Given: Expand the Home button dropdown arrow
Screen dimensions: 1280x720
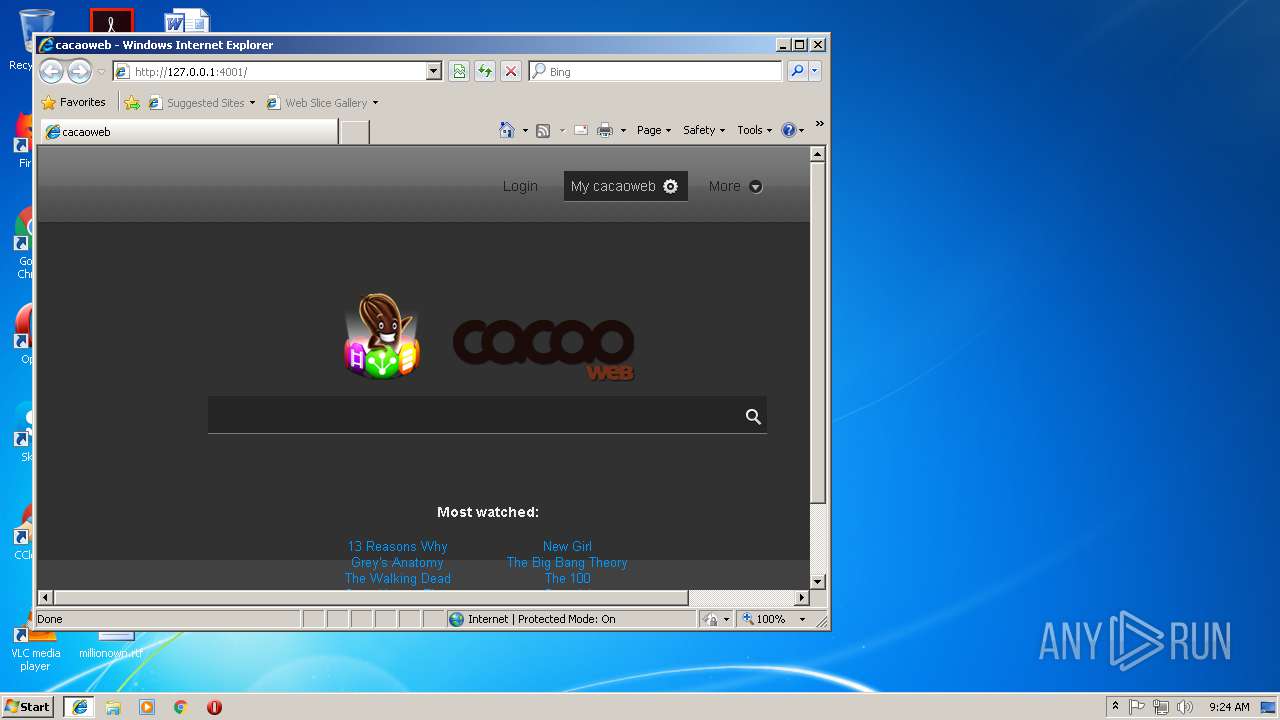Looking at the screenshot, I should tap(525, 130).
